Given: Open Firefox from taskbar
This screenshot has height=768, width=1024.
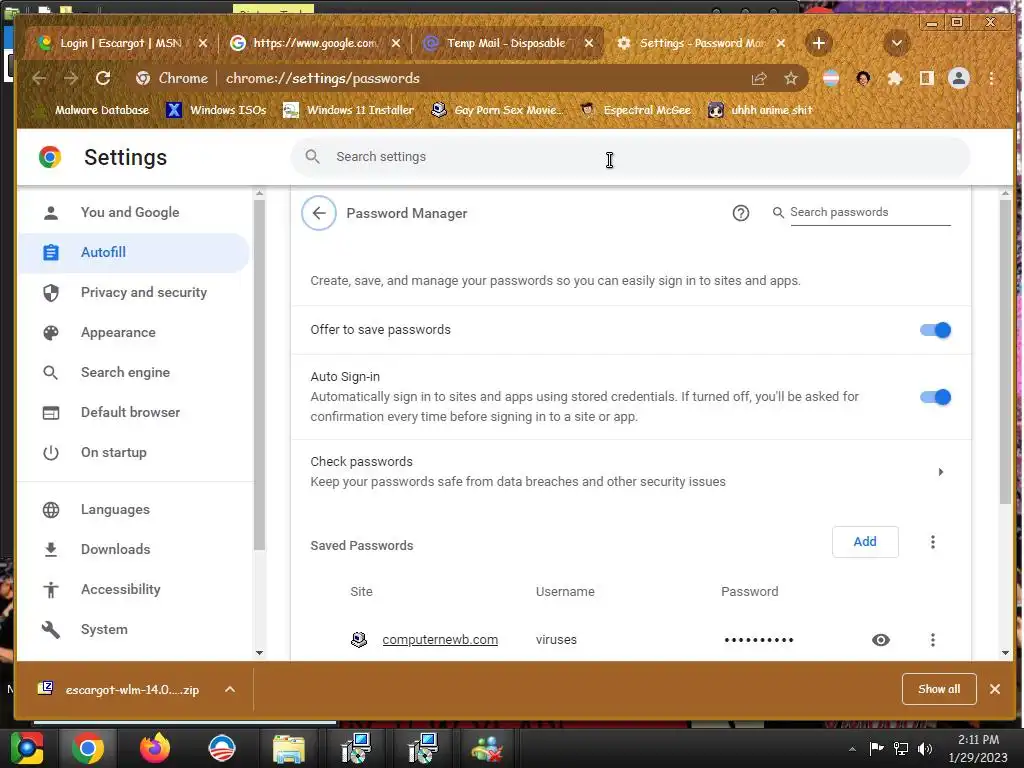Looking at the screenshot, I should tap(155, 748).
